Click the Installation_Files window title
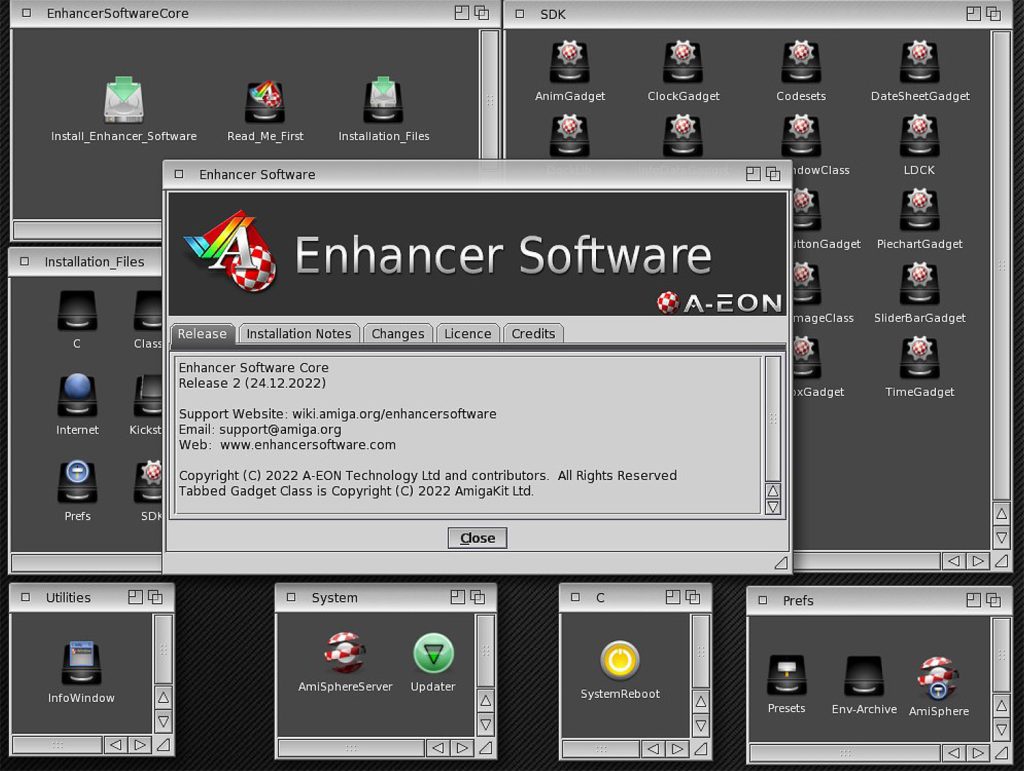The image size is (1024, 771). point(94,262)
